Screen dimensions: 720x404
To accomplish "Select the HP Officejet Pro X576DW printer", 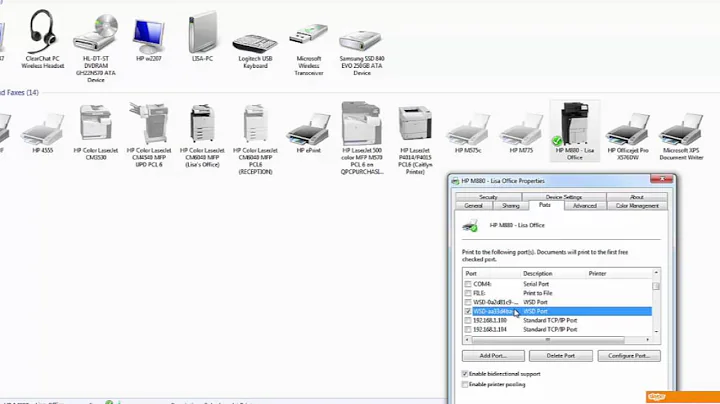I will point(628,136).
